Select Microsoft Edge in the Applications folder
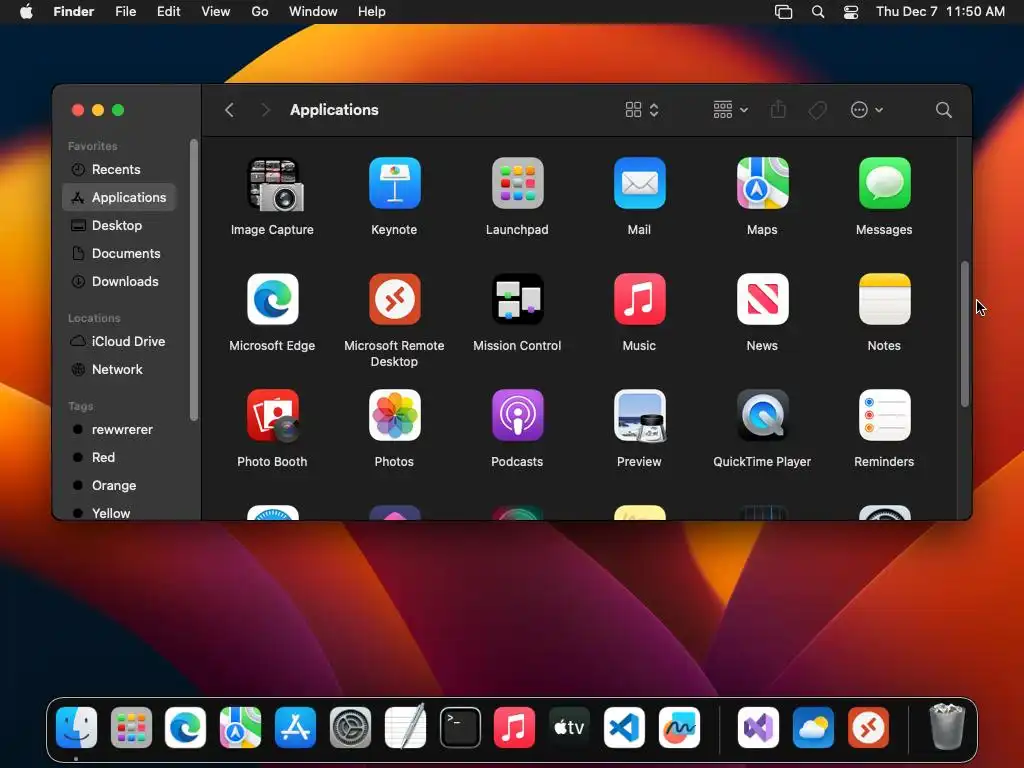 [x=272, y=299]
